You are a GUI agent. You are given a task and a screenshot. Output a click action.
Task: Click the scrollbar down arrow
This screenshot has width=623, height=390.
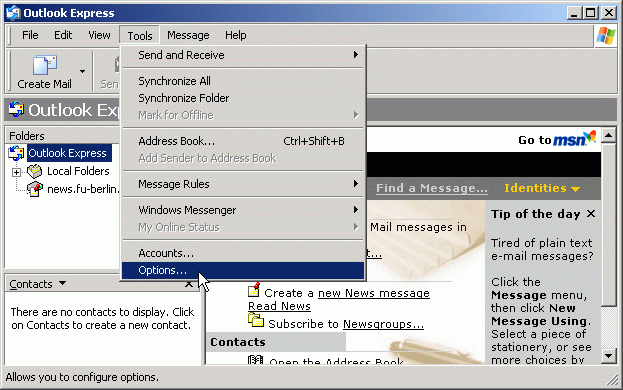(x=609, y=356)
